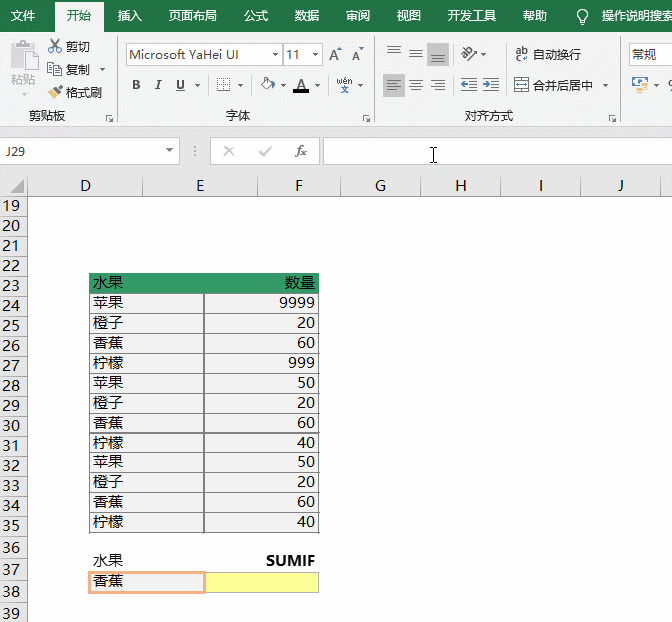Click the text Orientation icon
This screenshot has height=622, width=672.
click(x=469, y=54)
